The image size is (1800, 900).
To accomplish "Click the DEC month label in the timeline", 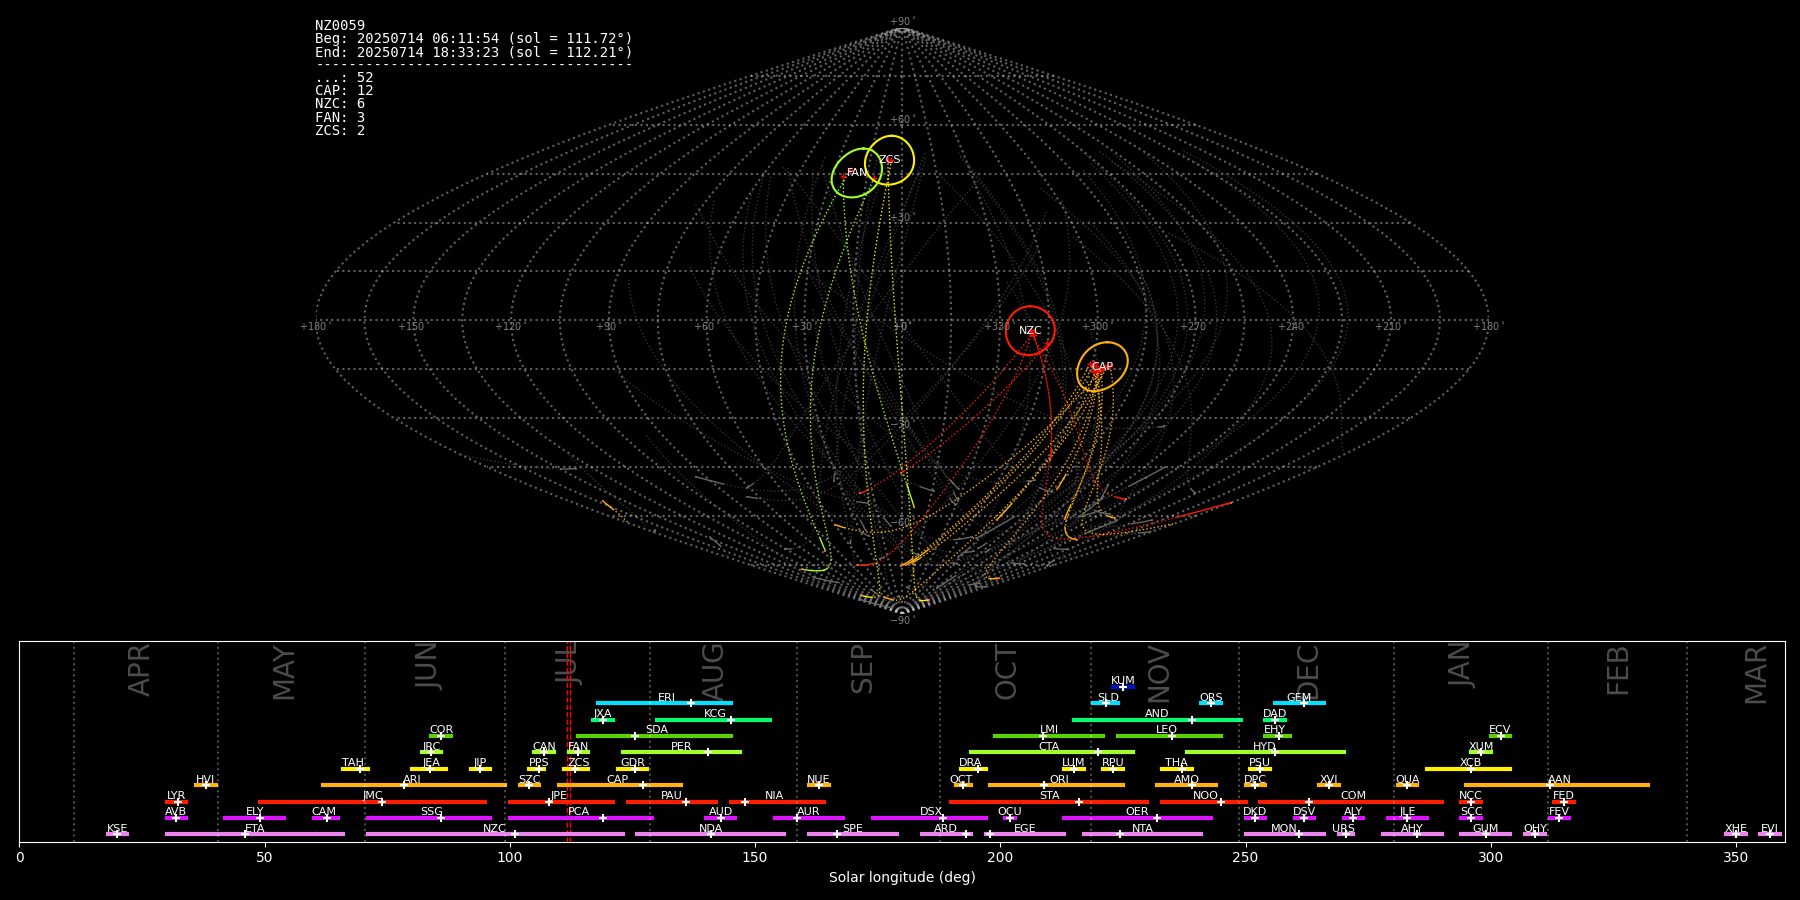I will 1308,672.
